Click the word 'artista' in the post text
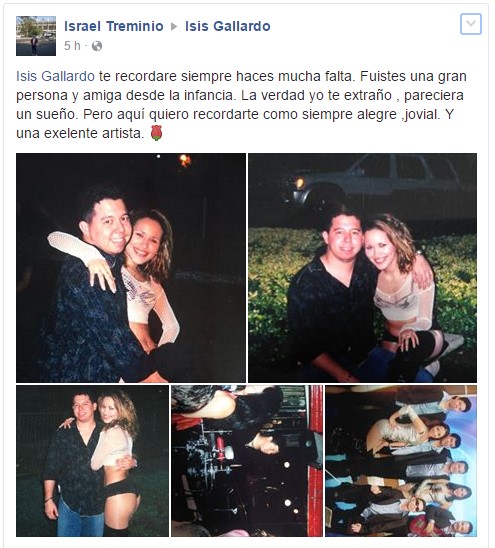The height and width of the screenshot is (548, 495). pyautogui.click(x=123, y=133)
